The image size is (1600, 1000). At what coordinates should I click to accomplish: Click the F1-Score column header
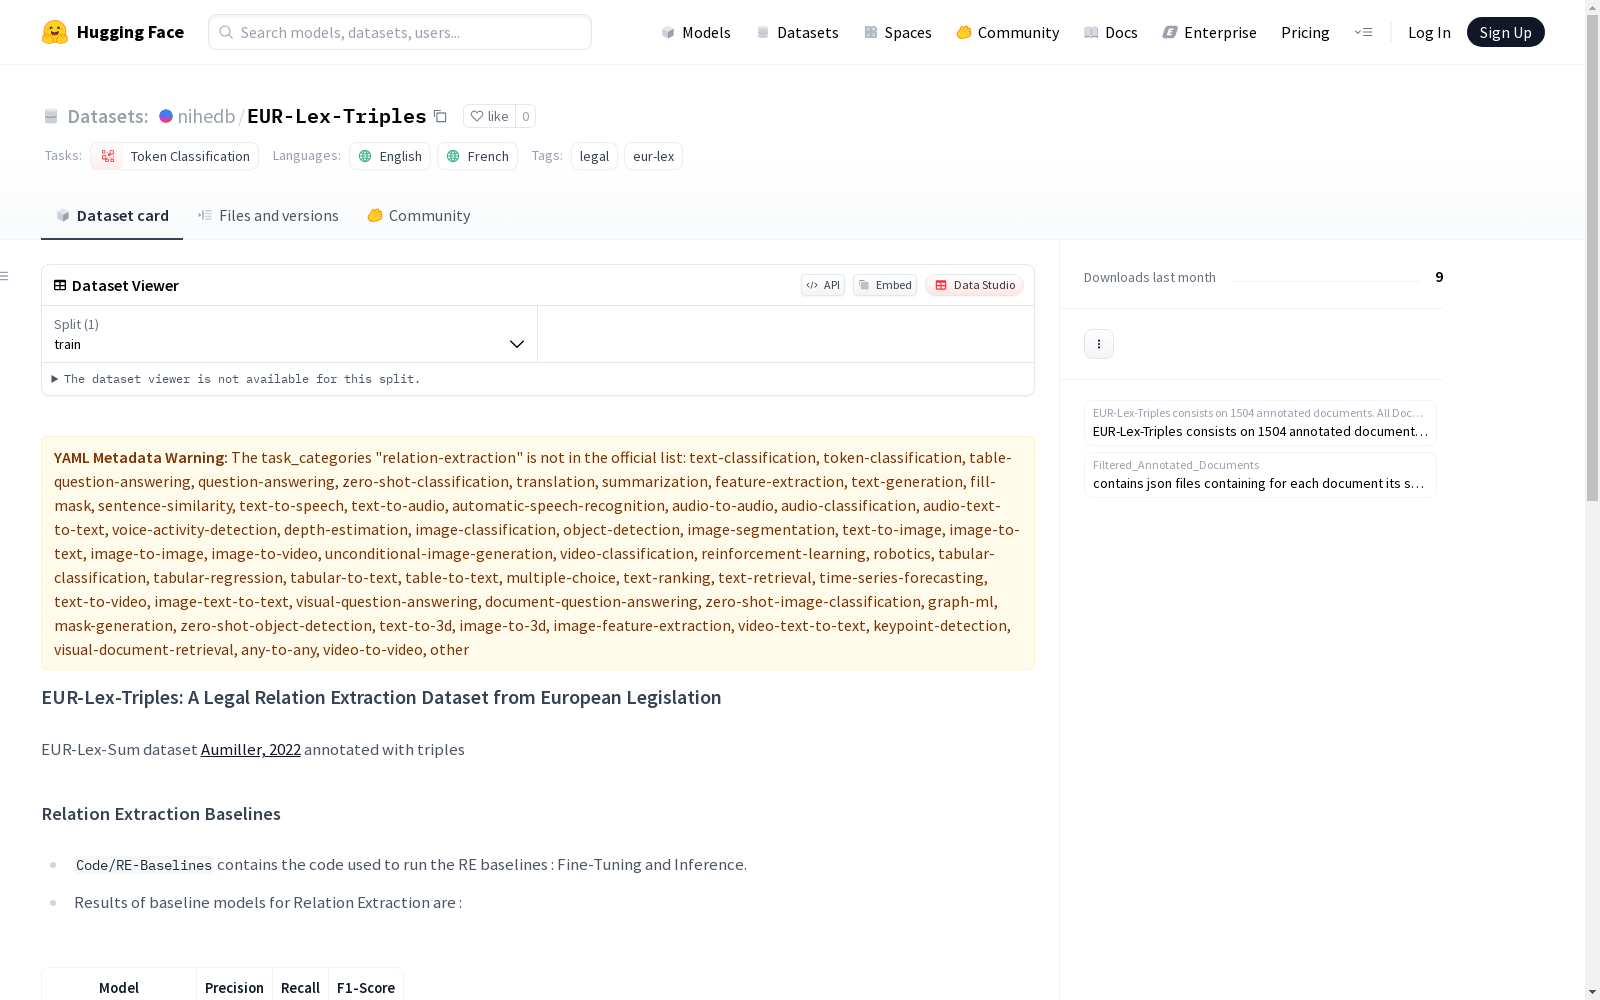coord(366,988)
